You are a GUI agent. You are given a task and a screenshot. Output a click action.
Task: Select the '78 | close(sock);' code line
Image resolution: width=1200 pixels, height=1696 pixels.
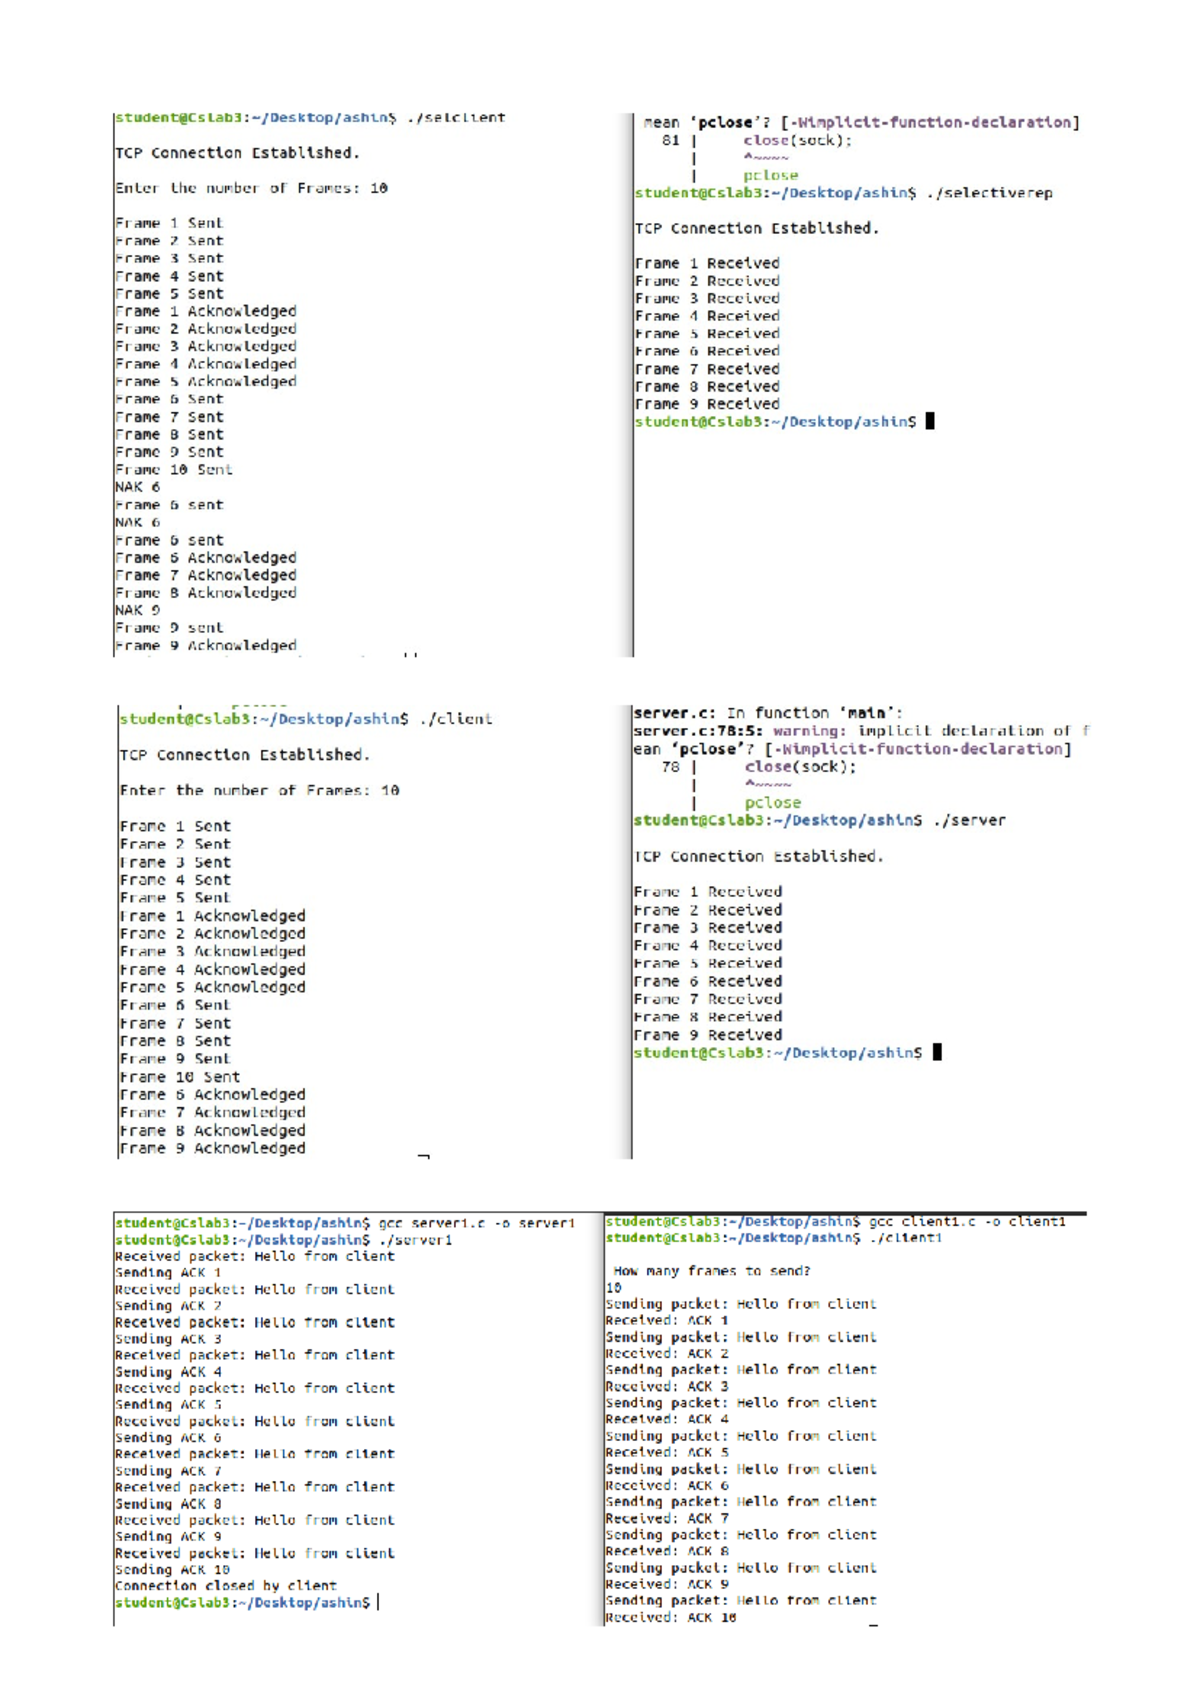[x=759, y=767]
